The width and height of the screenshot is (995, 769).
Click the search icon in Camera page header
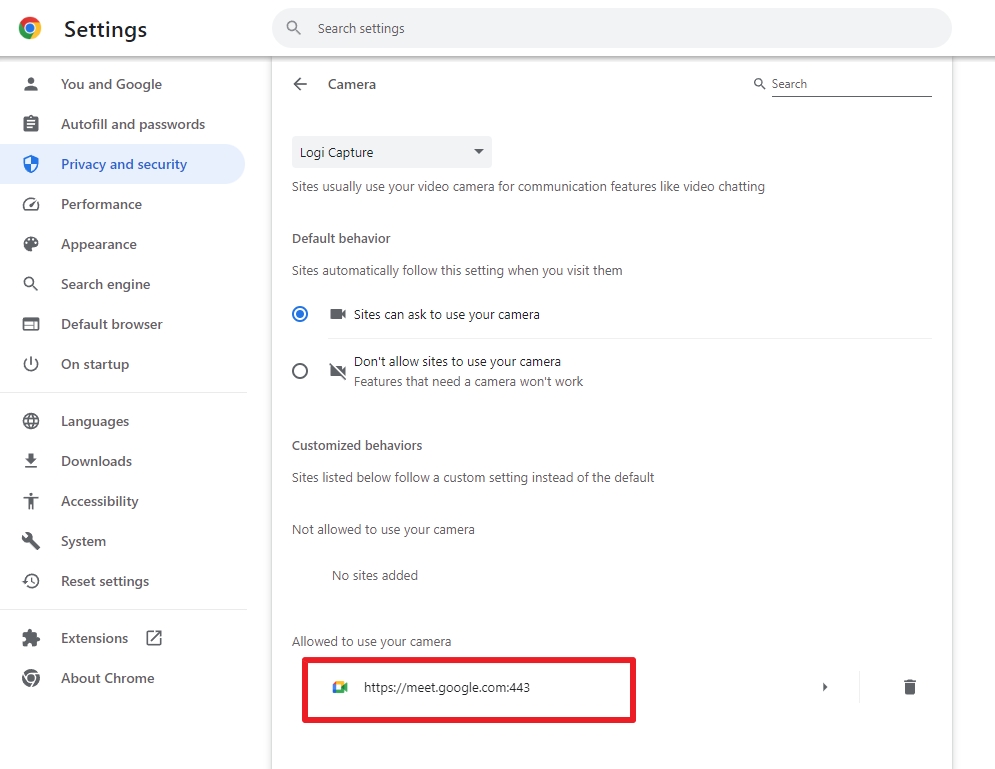point(759,84)
